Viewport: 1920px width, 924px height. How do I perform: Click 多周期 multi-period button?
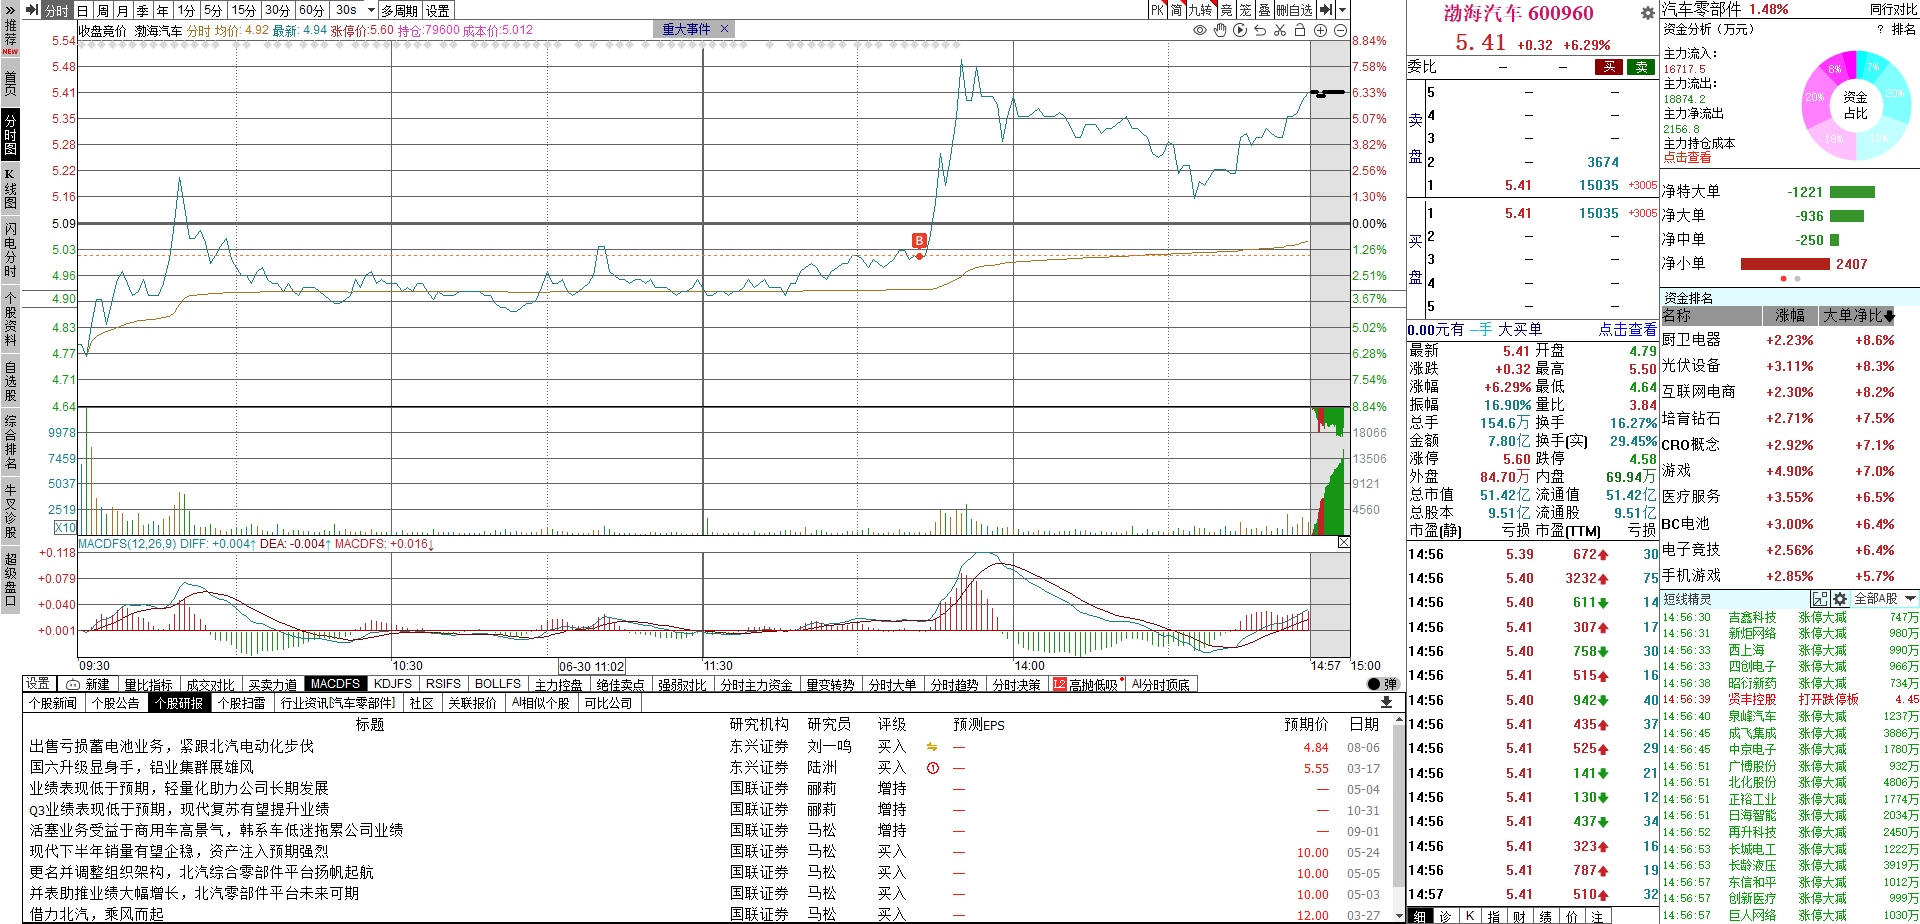[400, 10]
